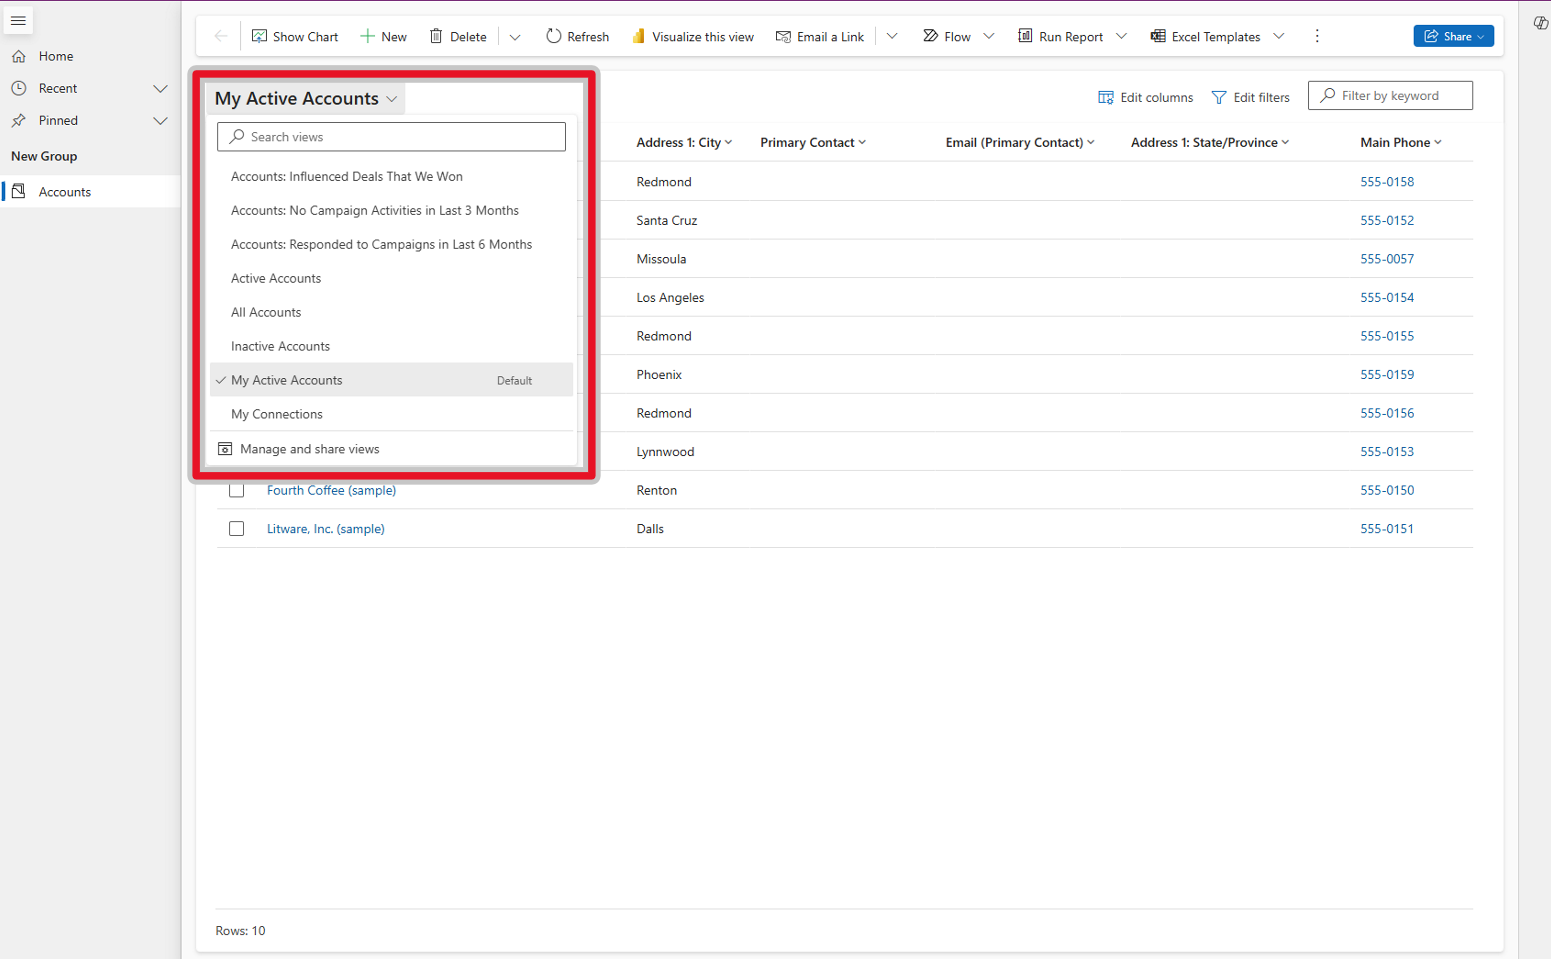This screenshot has height=959, width=1551.
Task: Click phone number 555-0152
Action: coord(1387,220)
